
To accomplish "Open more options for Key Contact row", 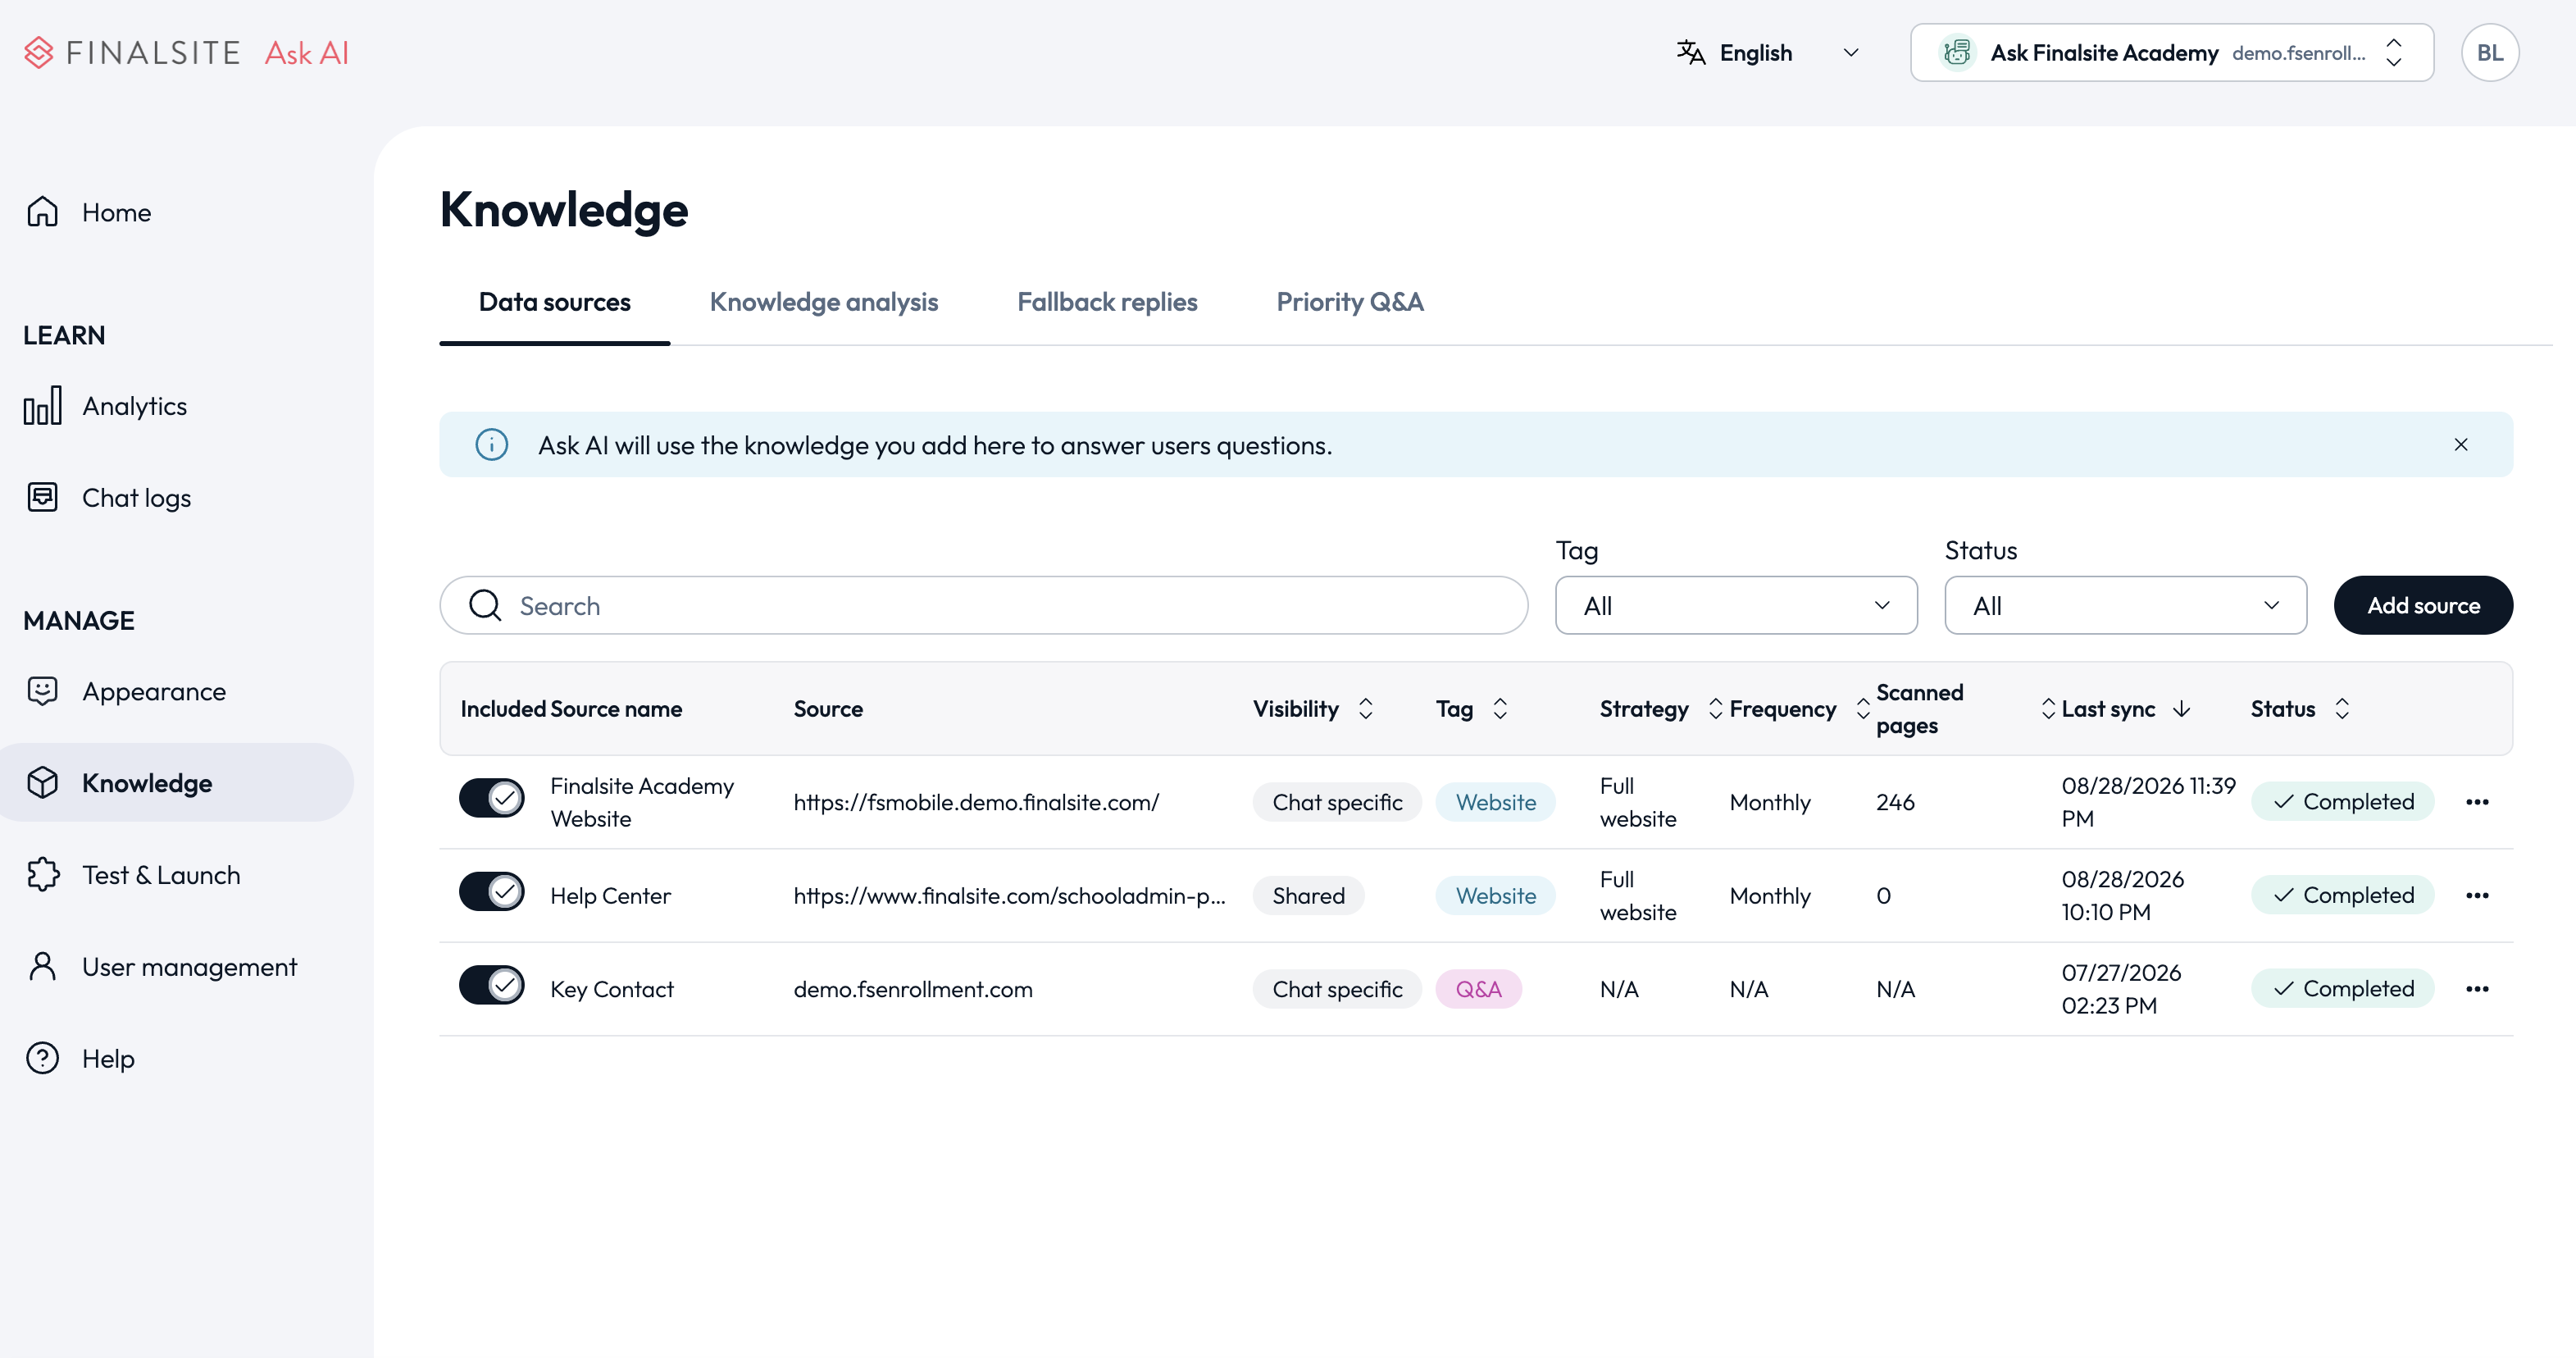I will [2477, 989].
